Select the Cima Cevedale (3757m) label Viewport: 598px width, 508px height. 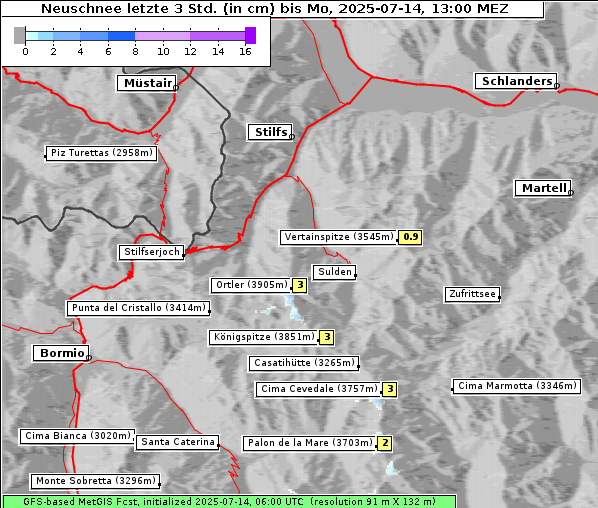pos(318,389)
